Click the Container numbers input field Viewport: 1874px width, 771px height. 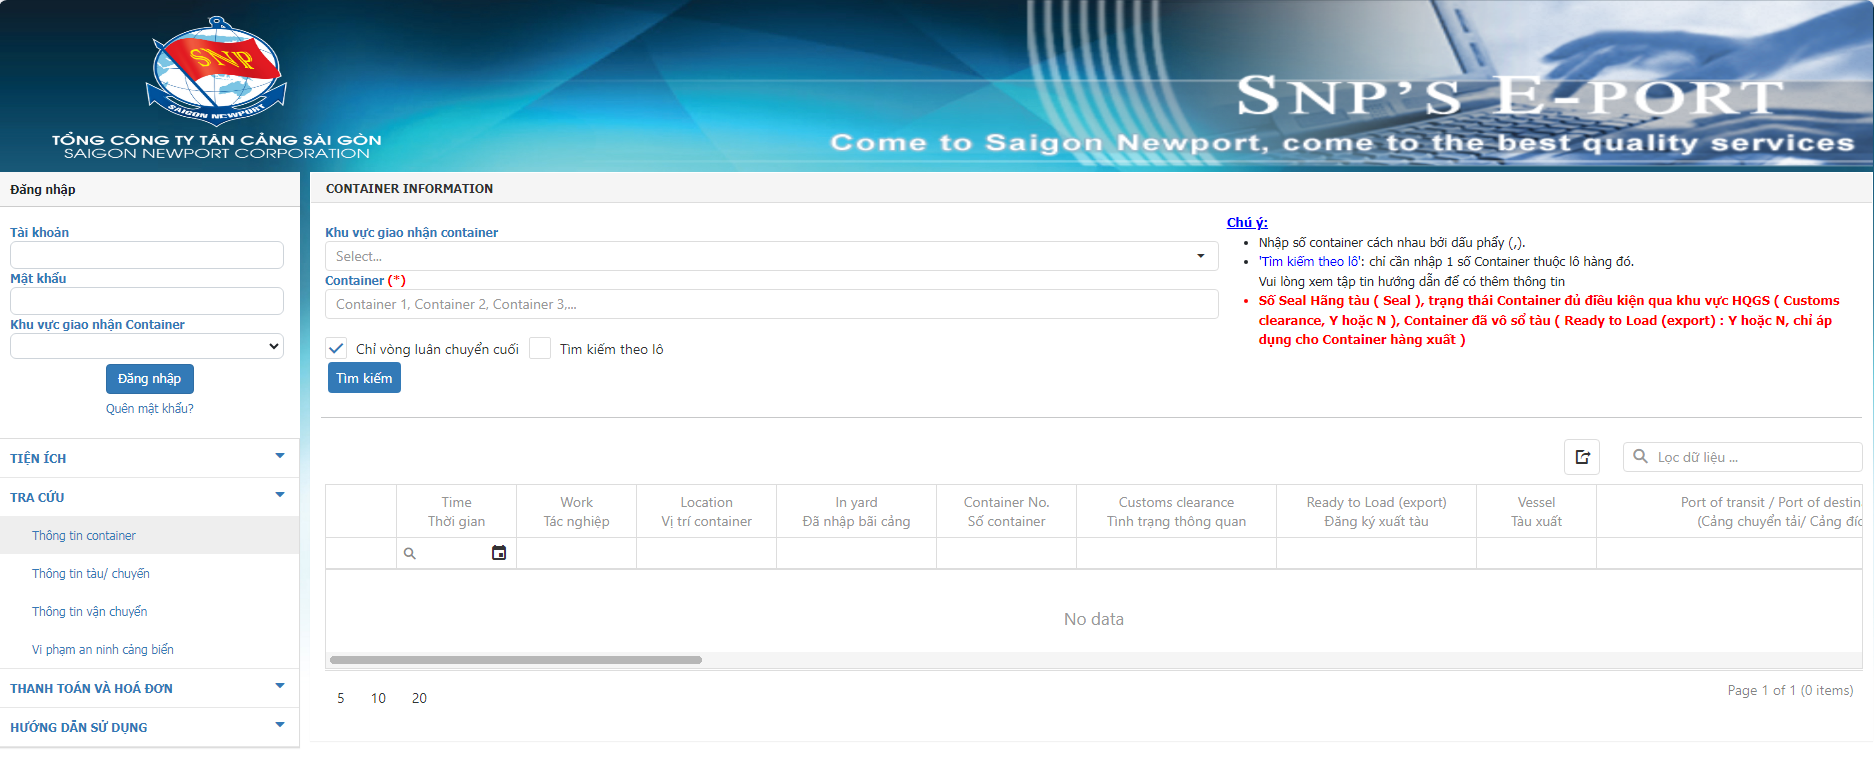coord(771,305)
